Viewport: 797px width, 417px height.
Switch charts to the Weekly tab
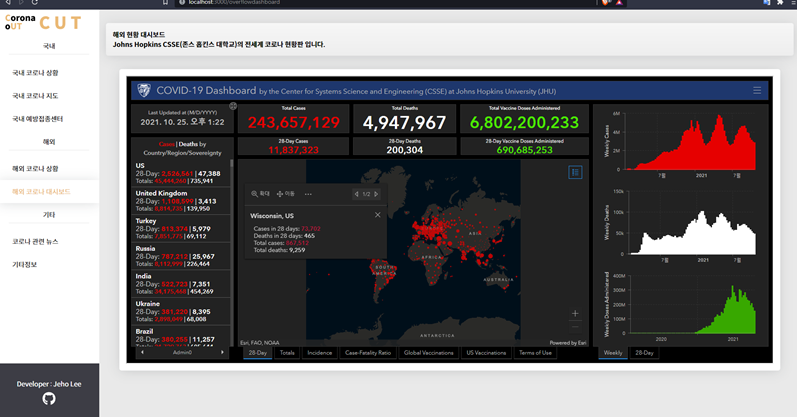pyautogui.click(x=613, y=353)
